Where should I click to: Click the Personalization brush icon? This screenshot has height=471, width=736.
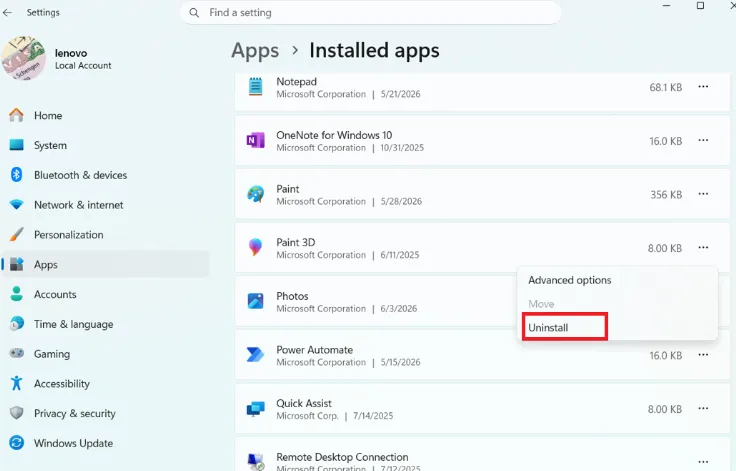(16, 234)
